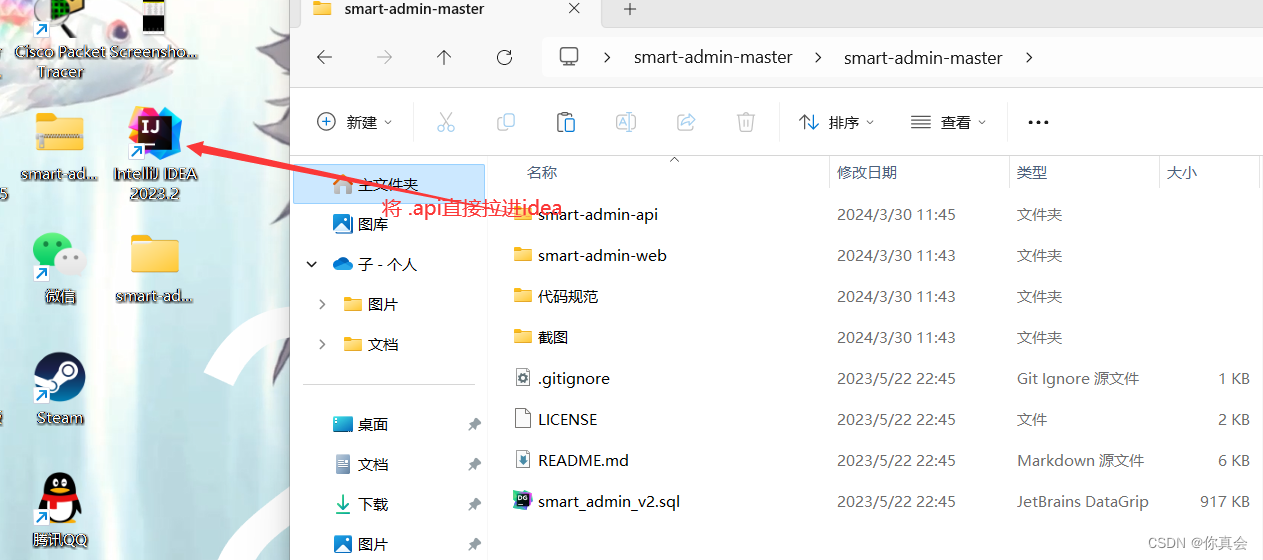
Task: Refresh the current folder view
Action: point(504,57)
